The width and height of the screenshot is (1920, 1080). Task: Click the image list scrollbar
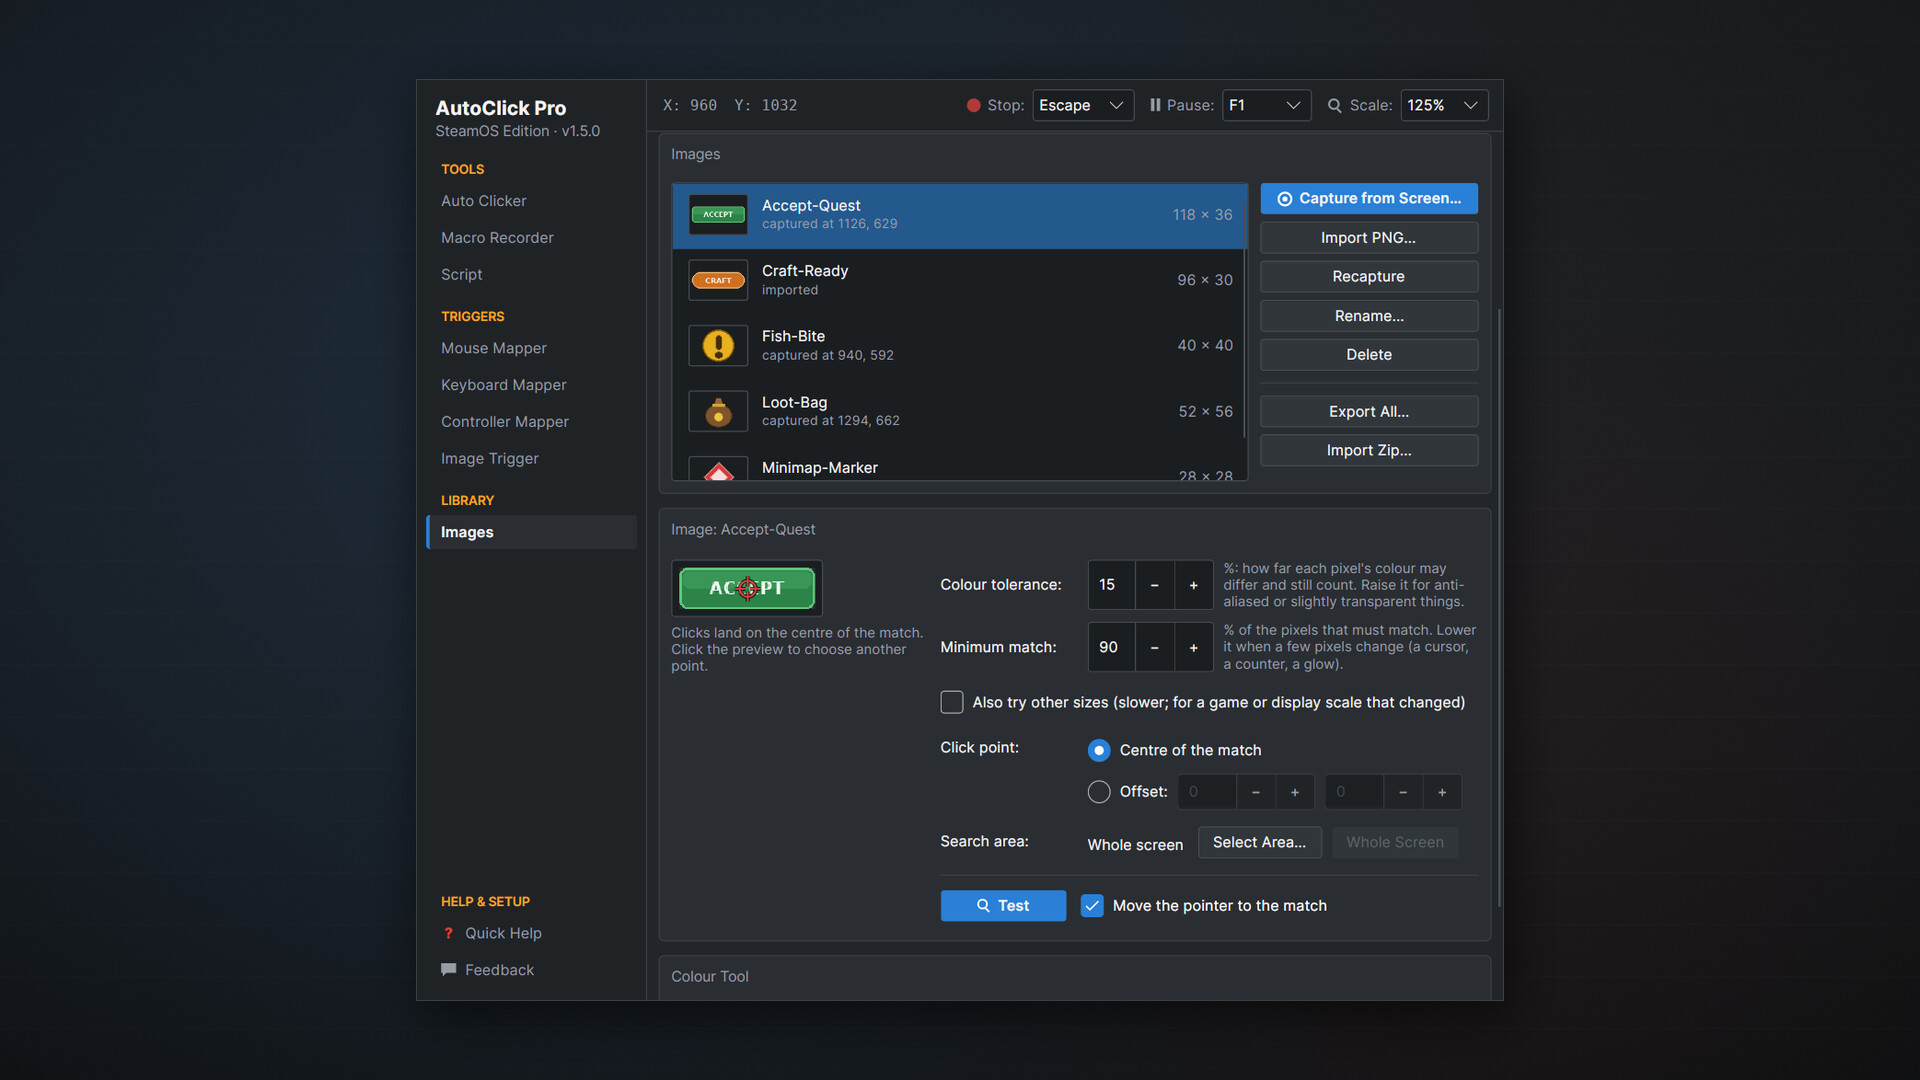(1245, 311)
